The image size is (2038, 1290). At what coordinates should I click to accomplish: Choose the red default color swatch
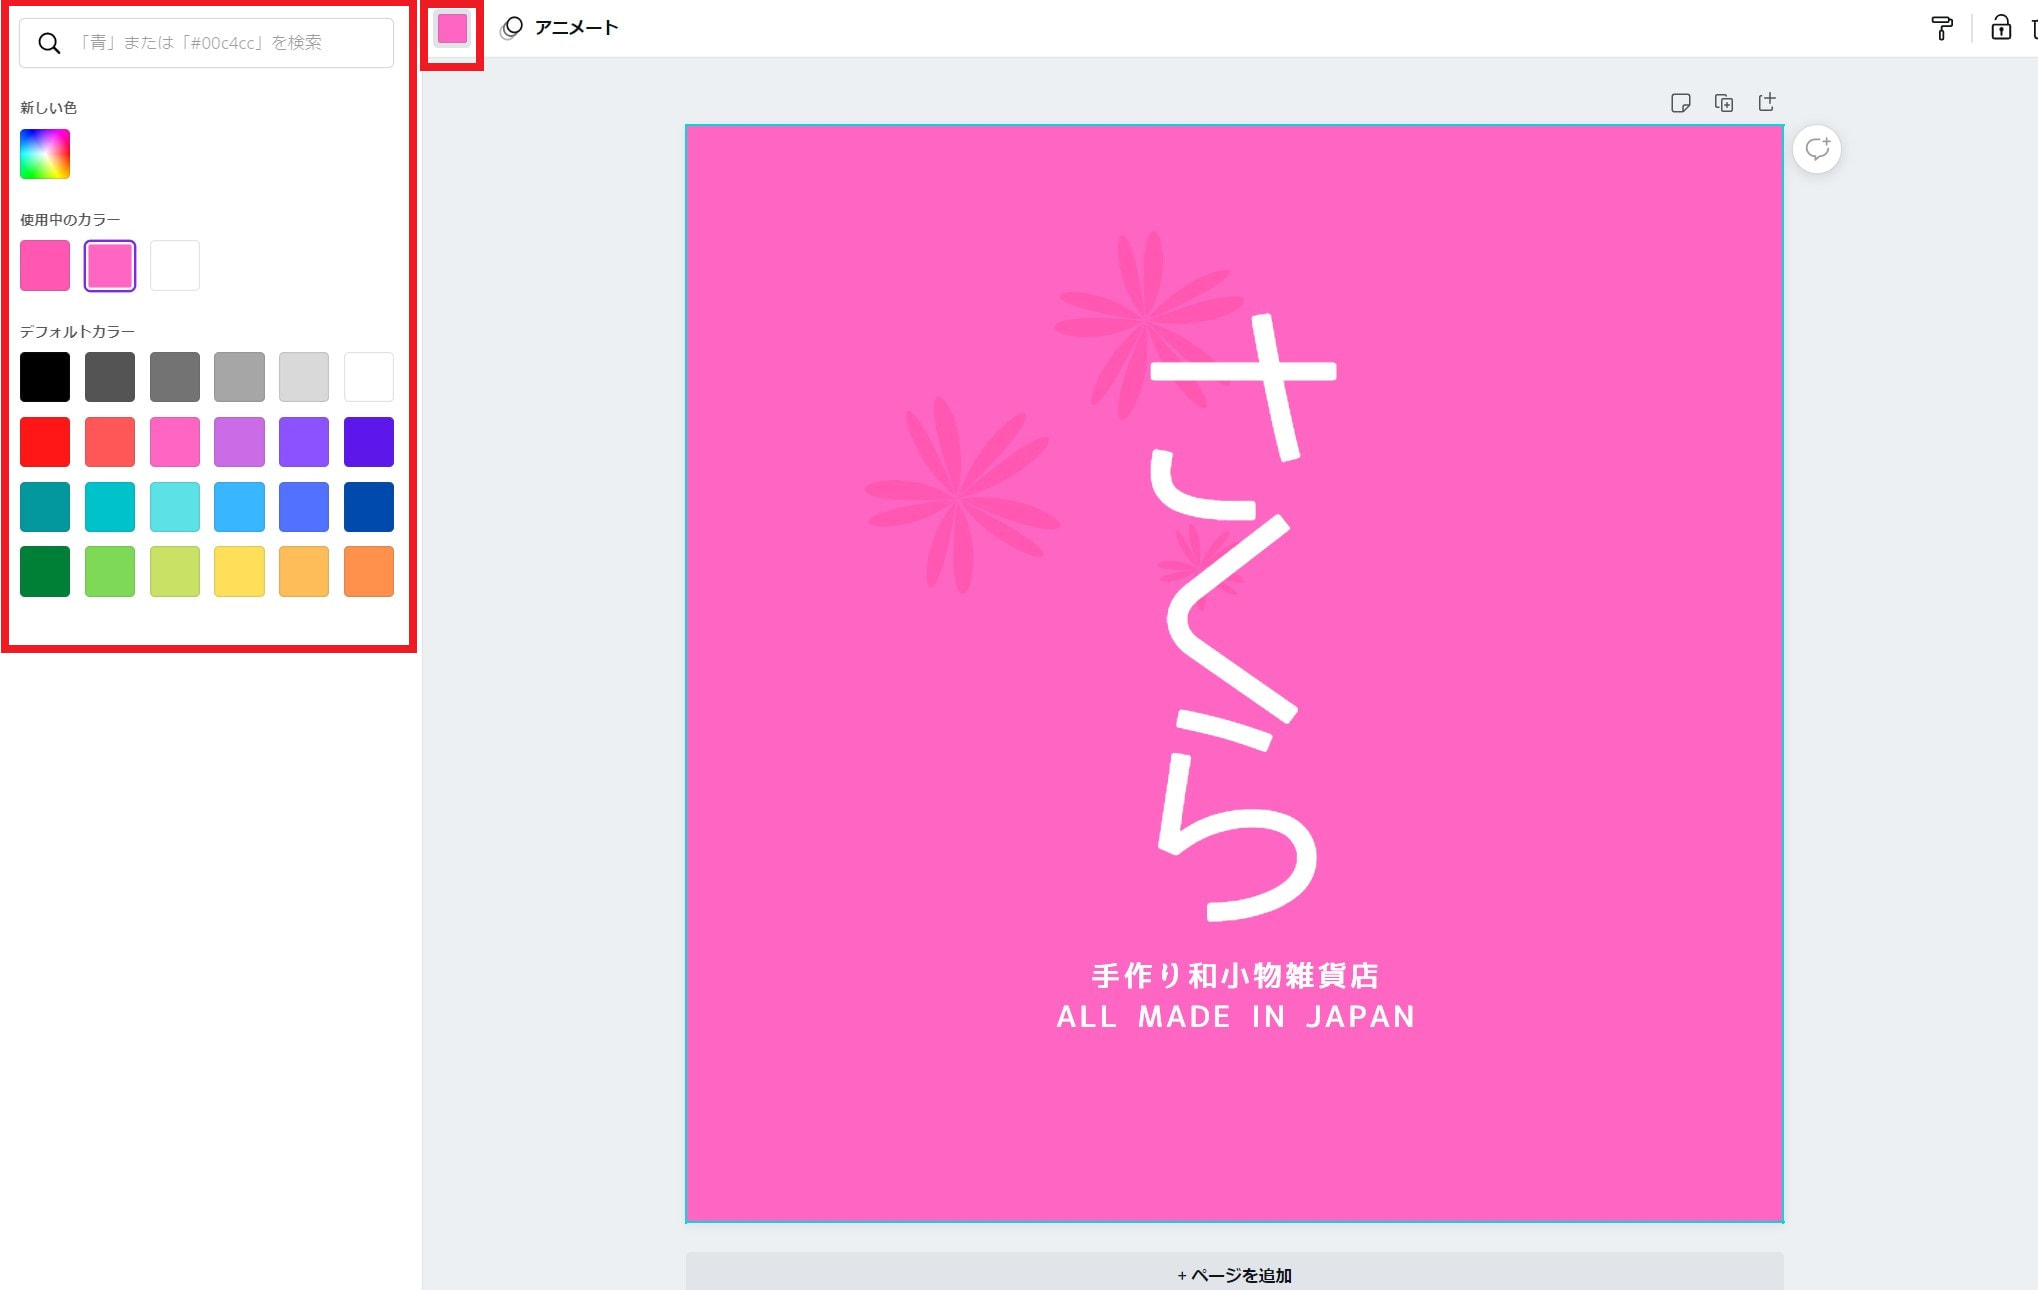pyautogui.click(x=45, y=442)
